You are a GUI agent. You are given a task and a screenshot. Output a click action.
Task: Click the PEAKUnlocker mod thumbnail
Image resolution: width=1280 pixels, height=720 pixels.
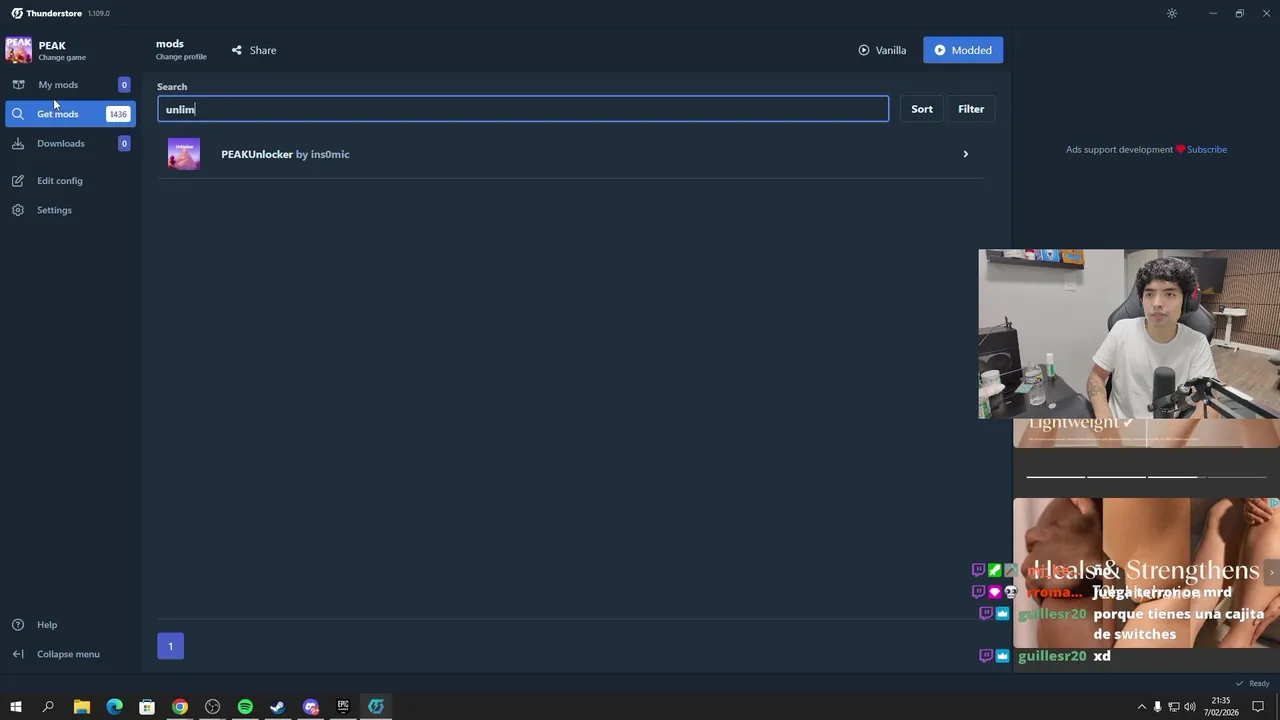184,154
